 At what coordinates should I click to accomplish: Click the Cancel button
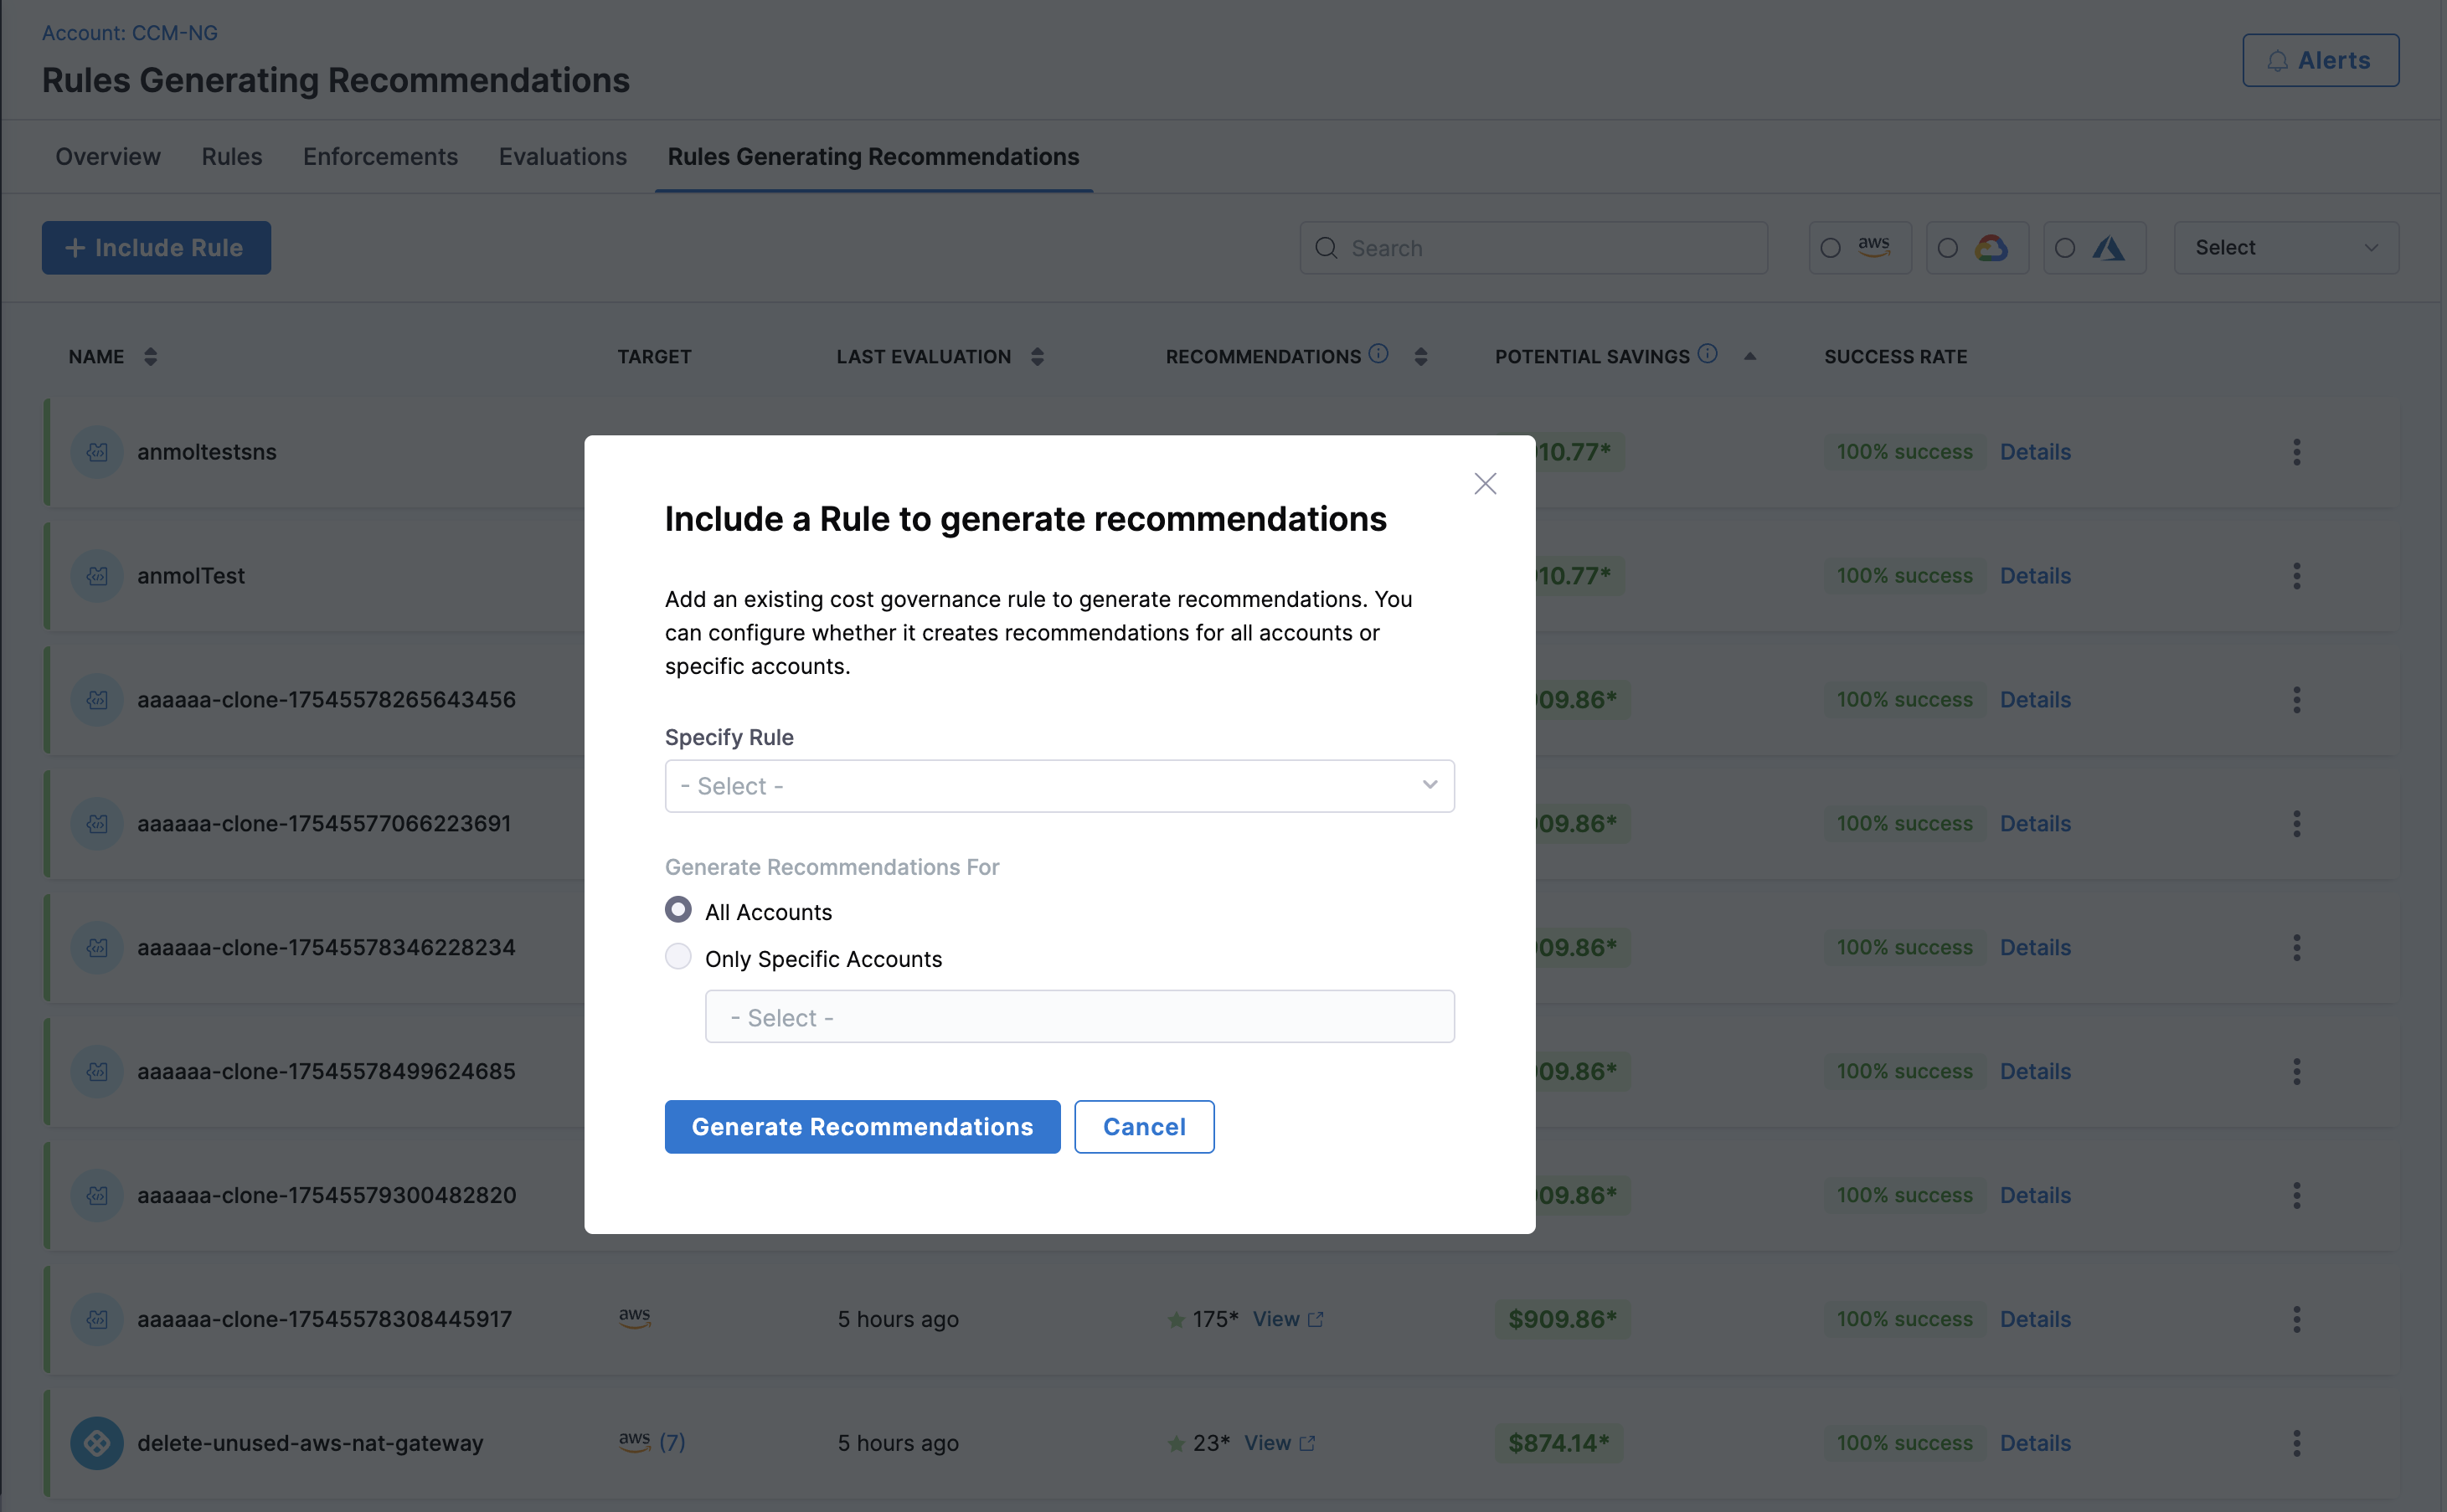coord(1143,1127)
